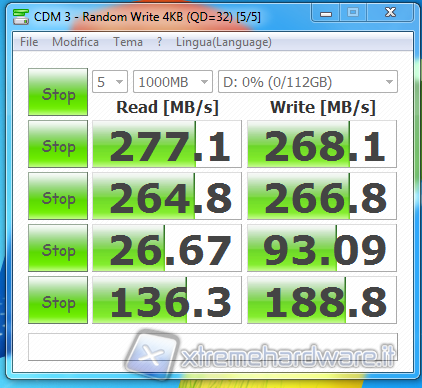Minimize the CDM 3 window
Screen dimensions: 422x388
[x=326, y=13]
